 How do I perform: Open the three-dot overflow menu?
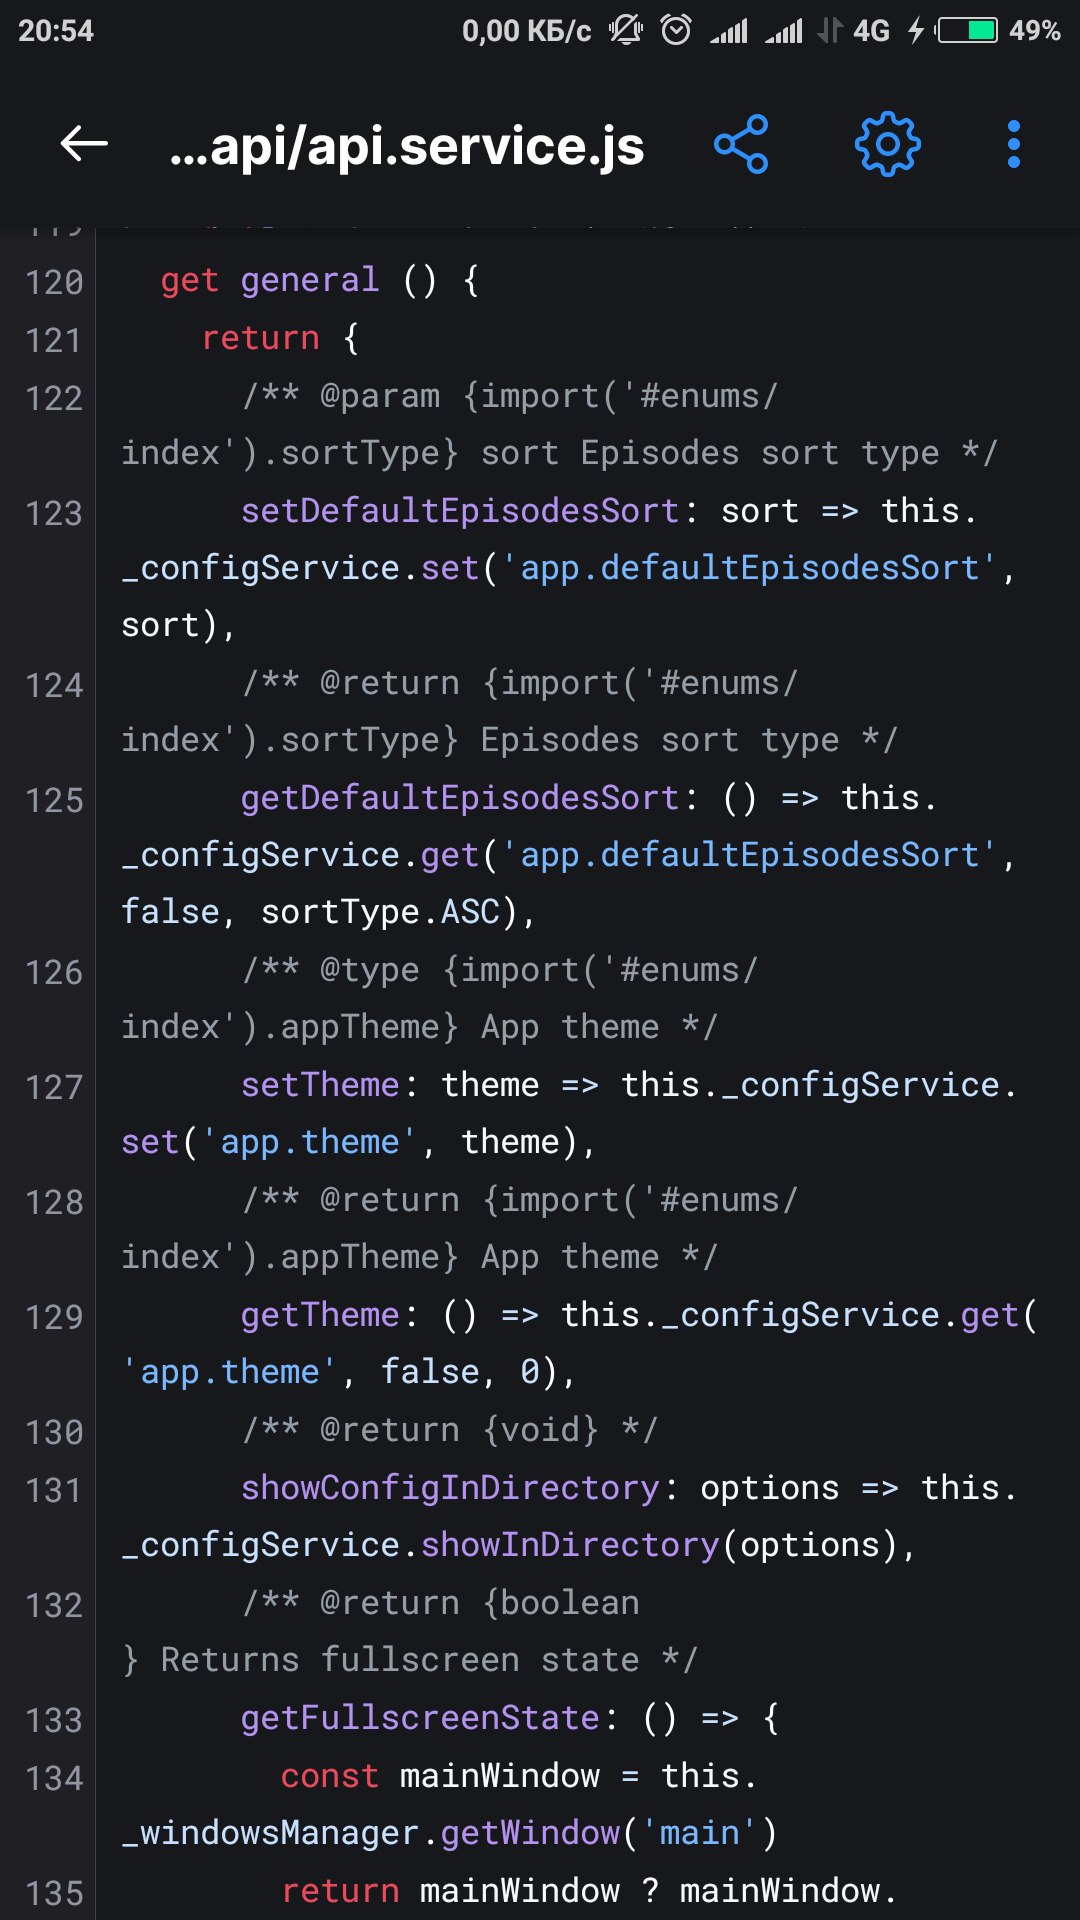pyautogui.click(x=1013, y=144)
